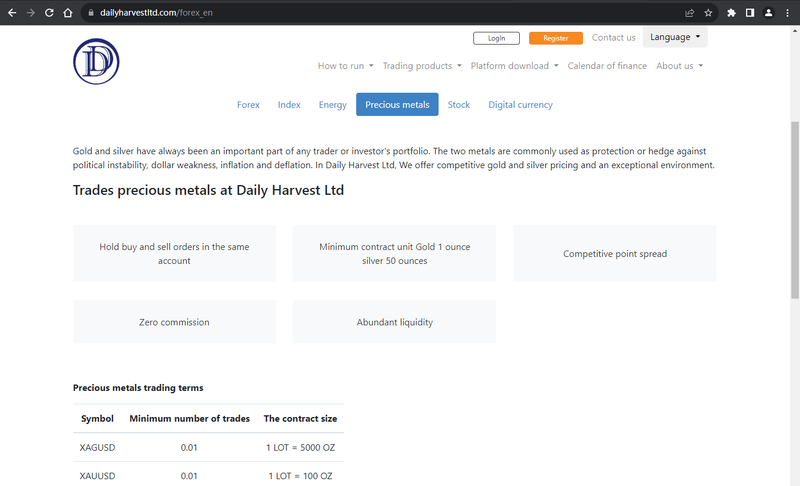
Task: Click the 'Symbol' column header
Action: tap(97, 419)
